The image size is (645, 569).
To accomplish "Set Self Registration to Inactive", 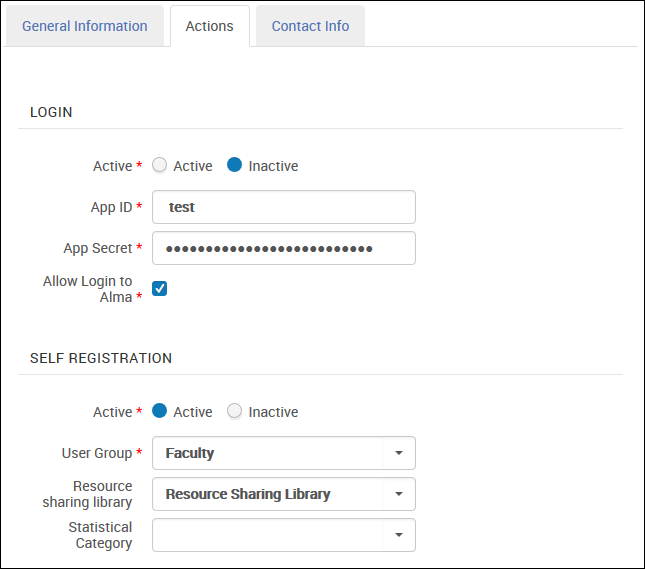I will 235,411.
